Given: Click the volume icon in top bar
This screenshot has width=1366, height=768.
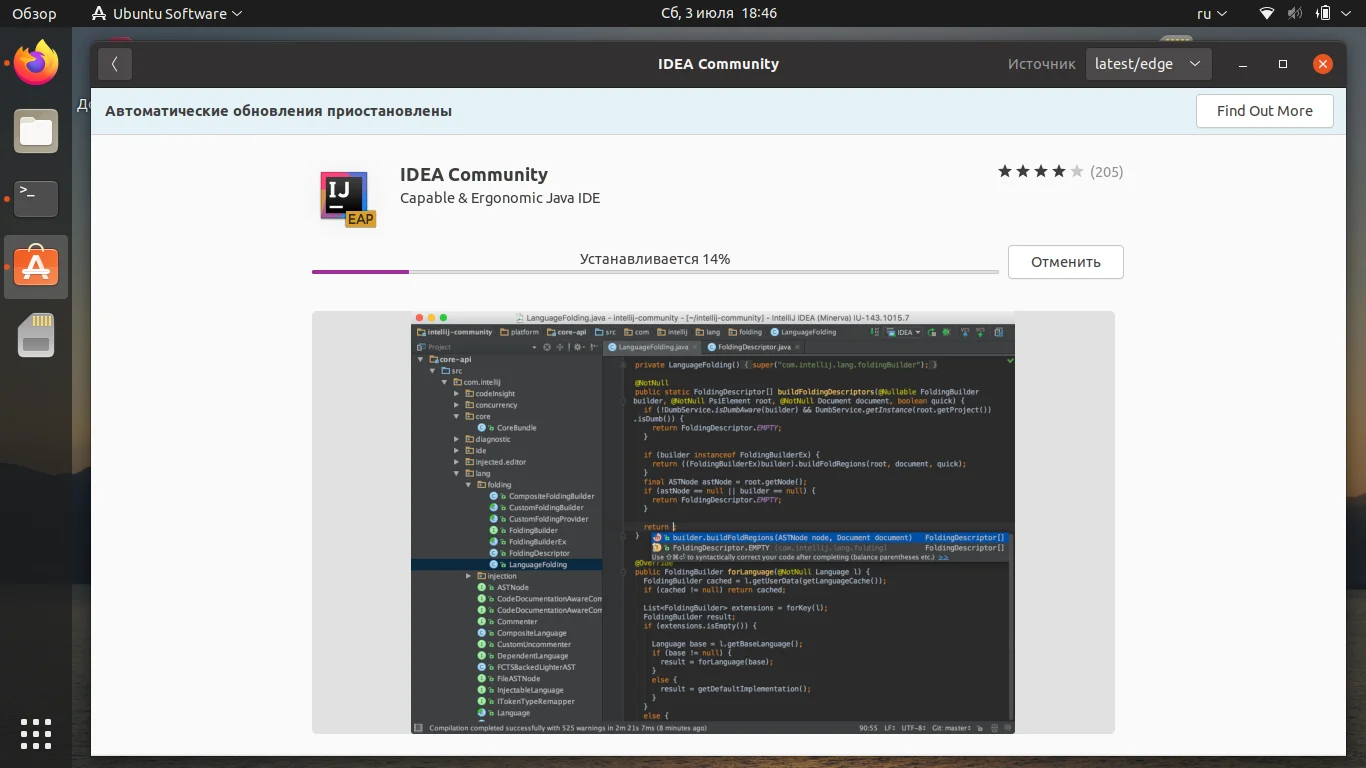Looking at the screenshot, I should click(1295, 14).
